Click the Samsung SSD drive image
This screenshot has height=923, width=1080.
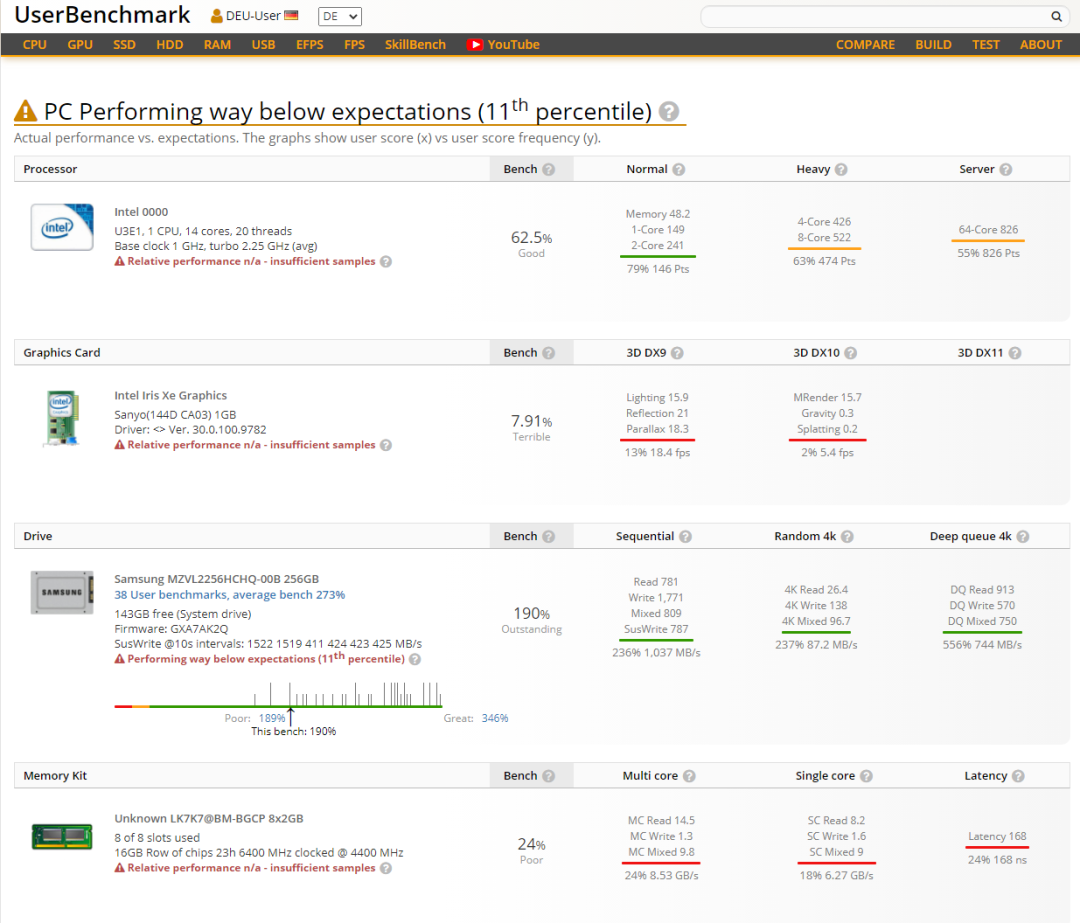tap(62, 592)
